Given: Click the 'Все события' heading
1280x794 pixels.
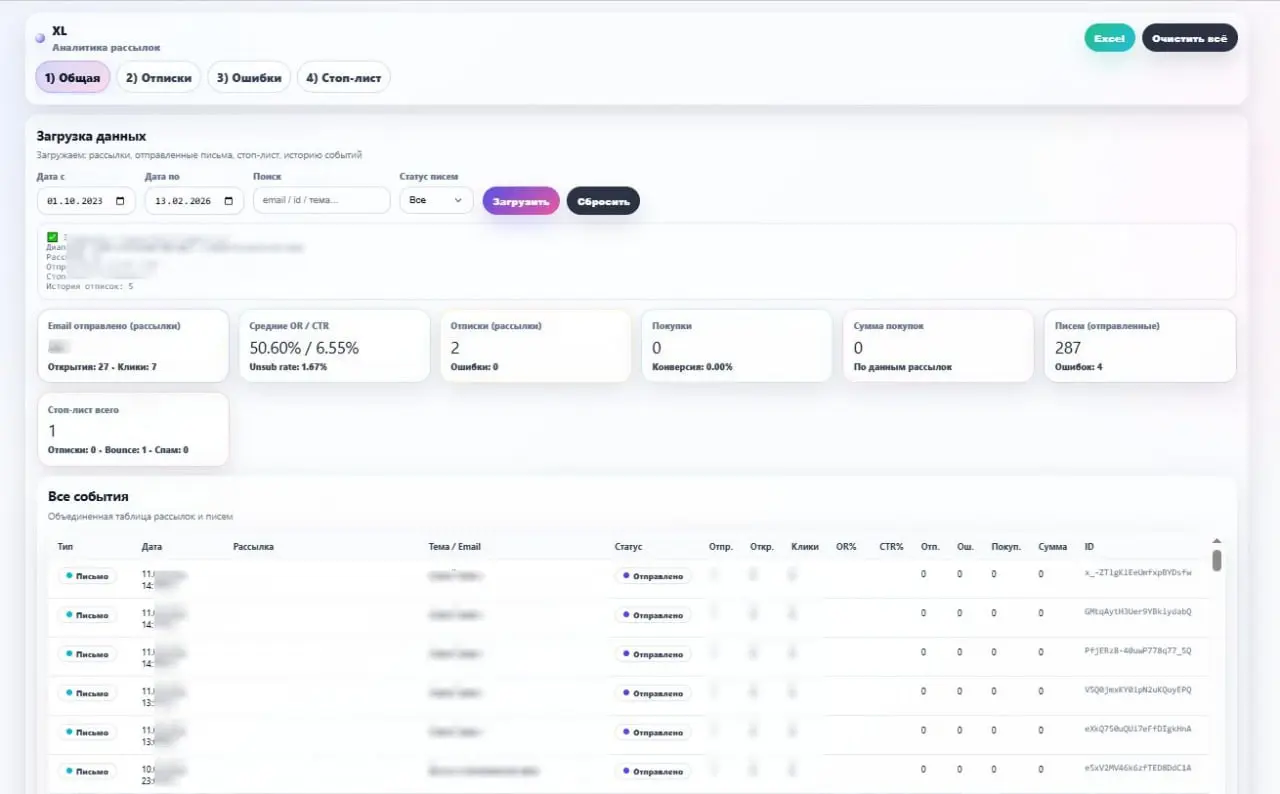Looking at the screenshot, I should [88, 496].
